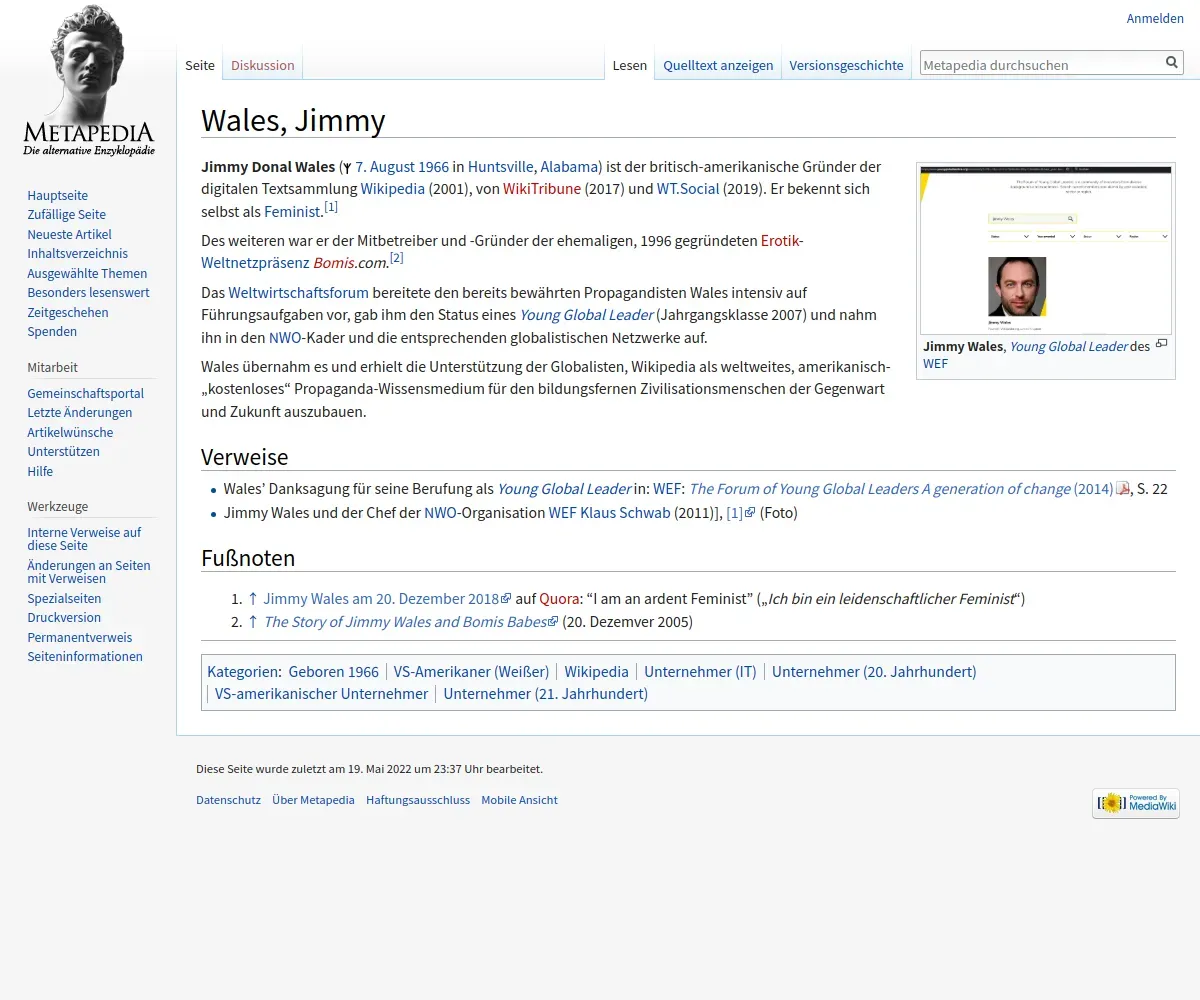The height and width of the screenshot is (1000, 1200).
Task: Follow the WT.Social link
Action: tap(688, 188)
